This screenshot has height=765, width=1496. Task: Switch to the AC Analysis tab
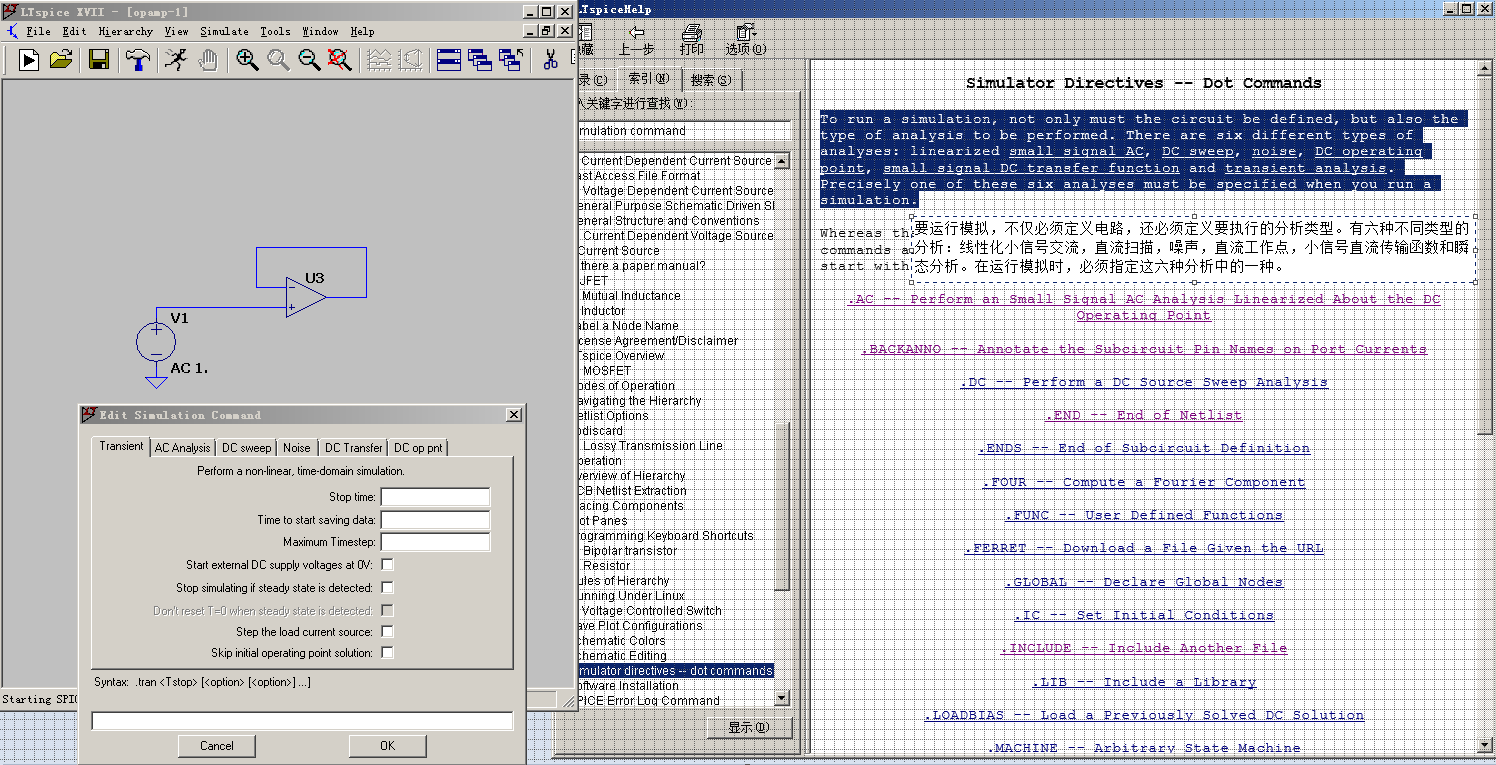tap(182, 448)
